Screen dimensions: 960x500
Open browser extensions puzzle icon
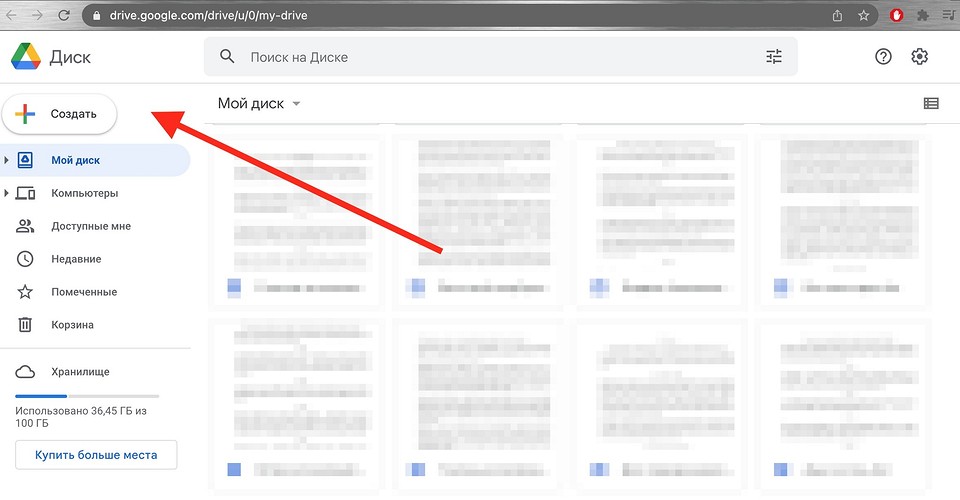(922, 16)
